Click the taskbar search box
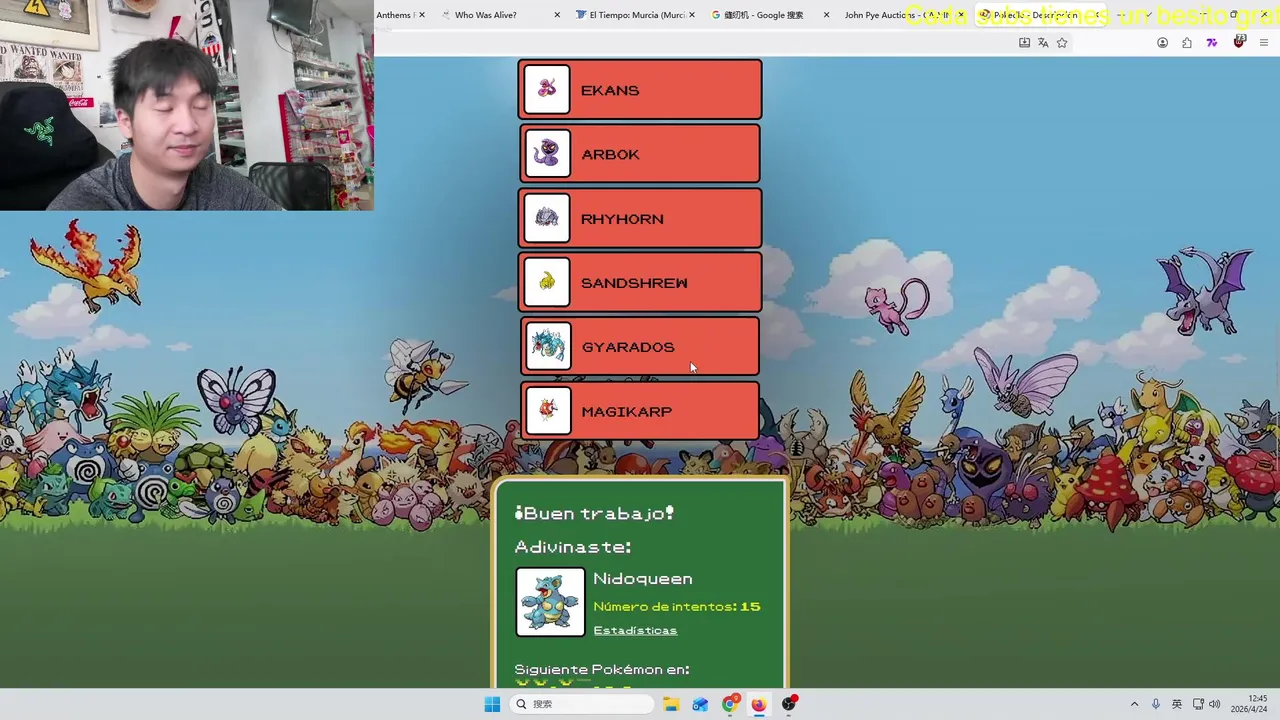Screen dimensions: 1280x720 point(583,704)
